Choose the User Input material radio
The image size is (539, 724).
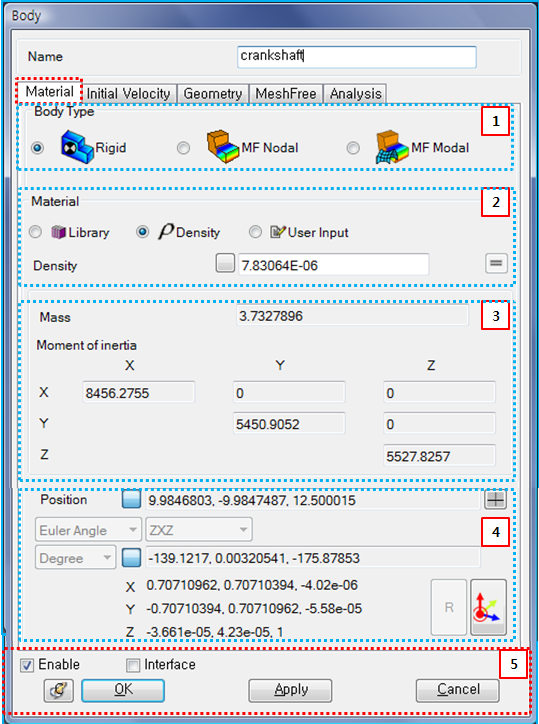255,232
